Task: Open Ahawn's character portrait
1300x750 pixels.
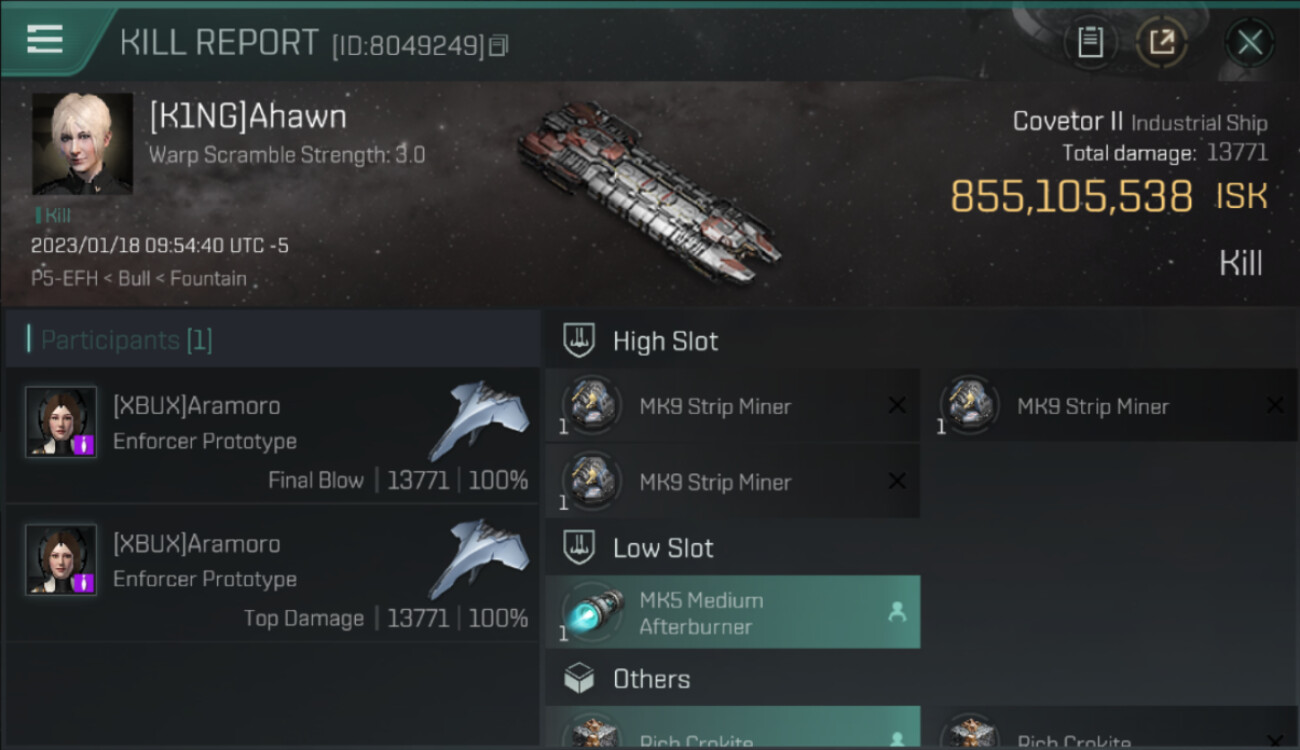Action: coord(82,144)
